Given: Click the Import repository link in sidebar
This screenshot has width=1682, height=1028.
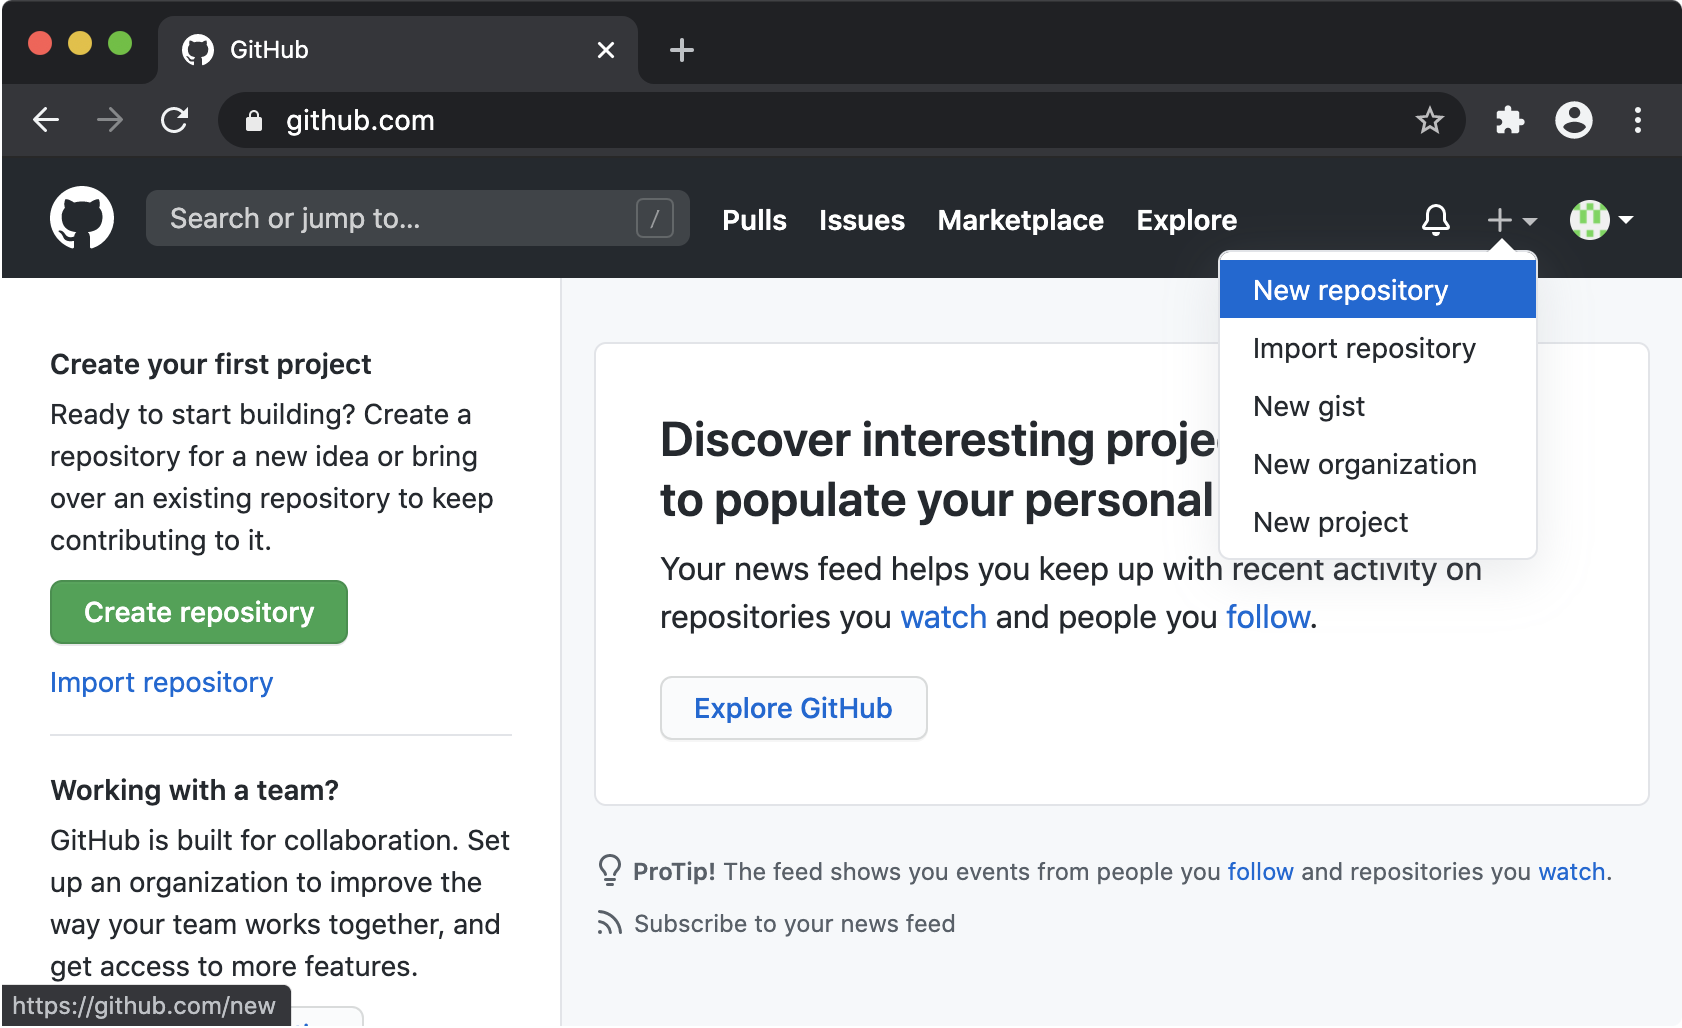Looking at the screenshot, I should pos(162,682).
